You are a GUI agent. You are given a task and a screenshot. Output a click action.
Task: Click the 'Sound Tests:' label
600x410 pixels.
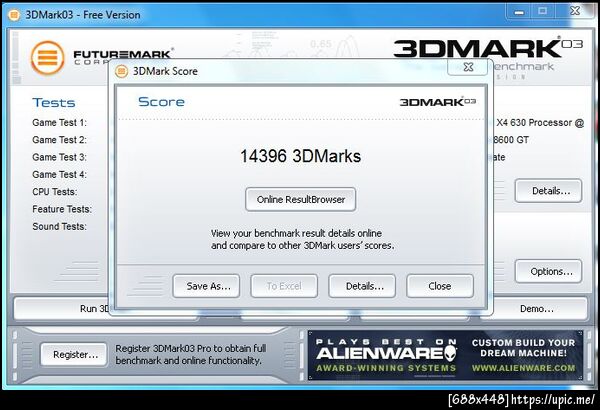(x=59, y=226)
